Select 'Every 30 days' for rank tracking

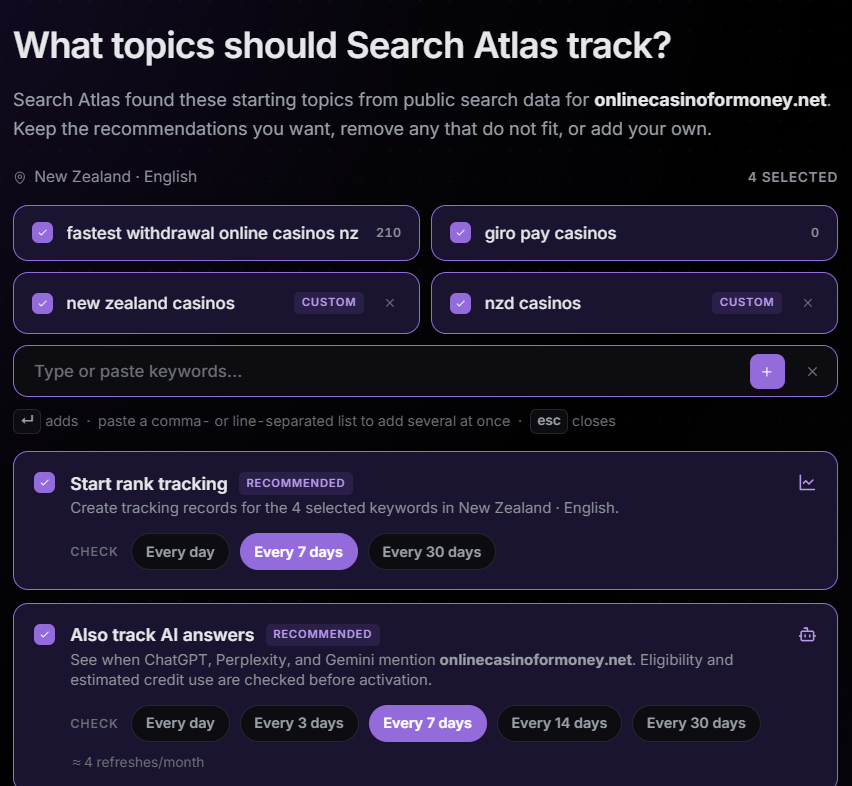[x=431, y=552]
